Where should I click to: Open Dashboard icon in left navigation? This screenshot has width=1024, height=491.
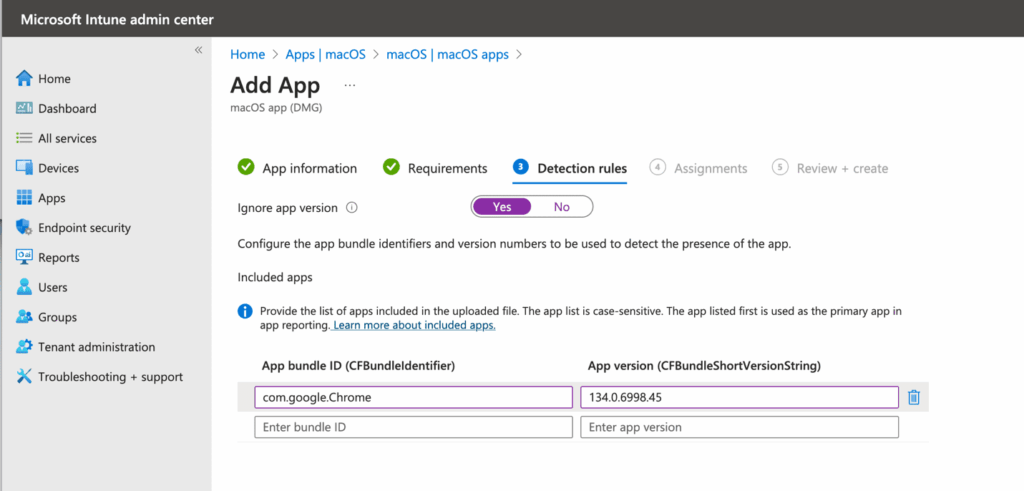point(25,109)
